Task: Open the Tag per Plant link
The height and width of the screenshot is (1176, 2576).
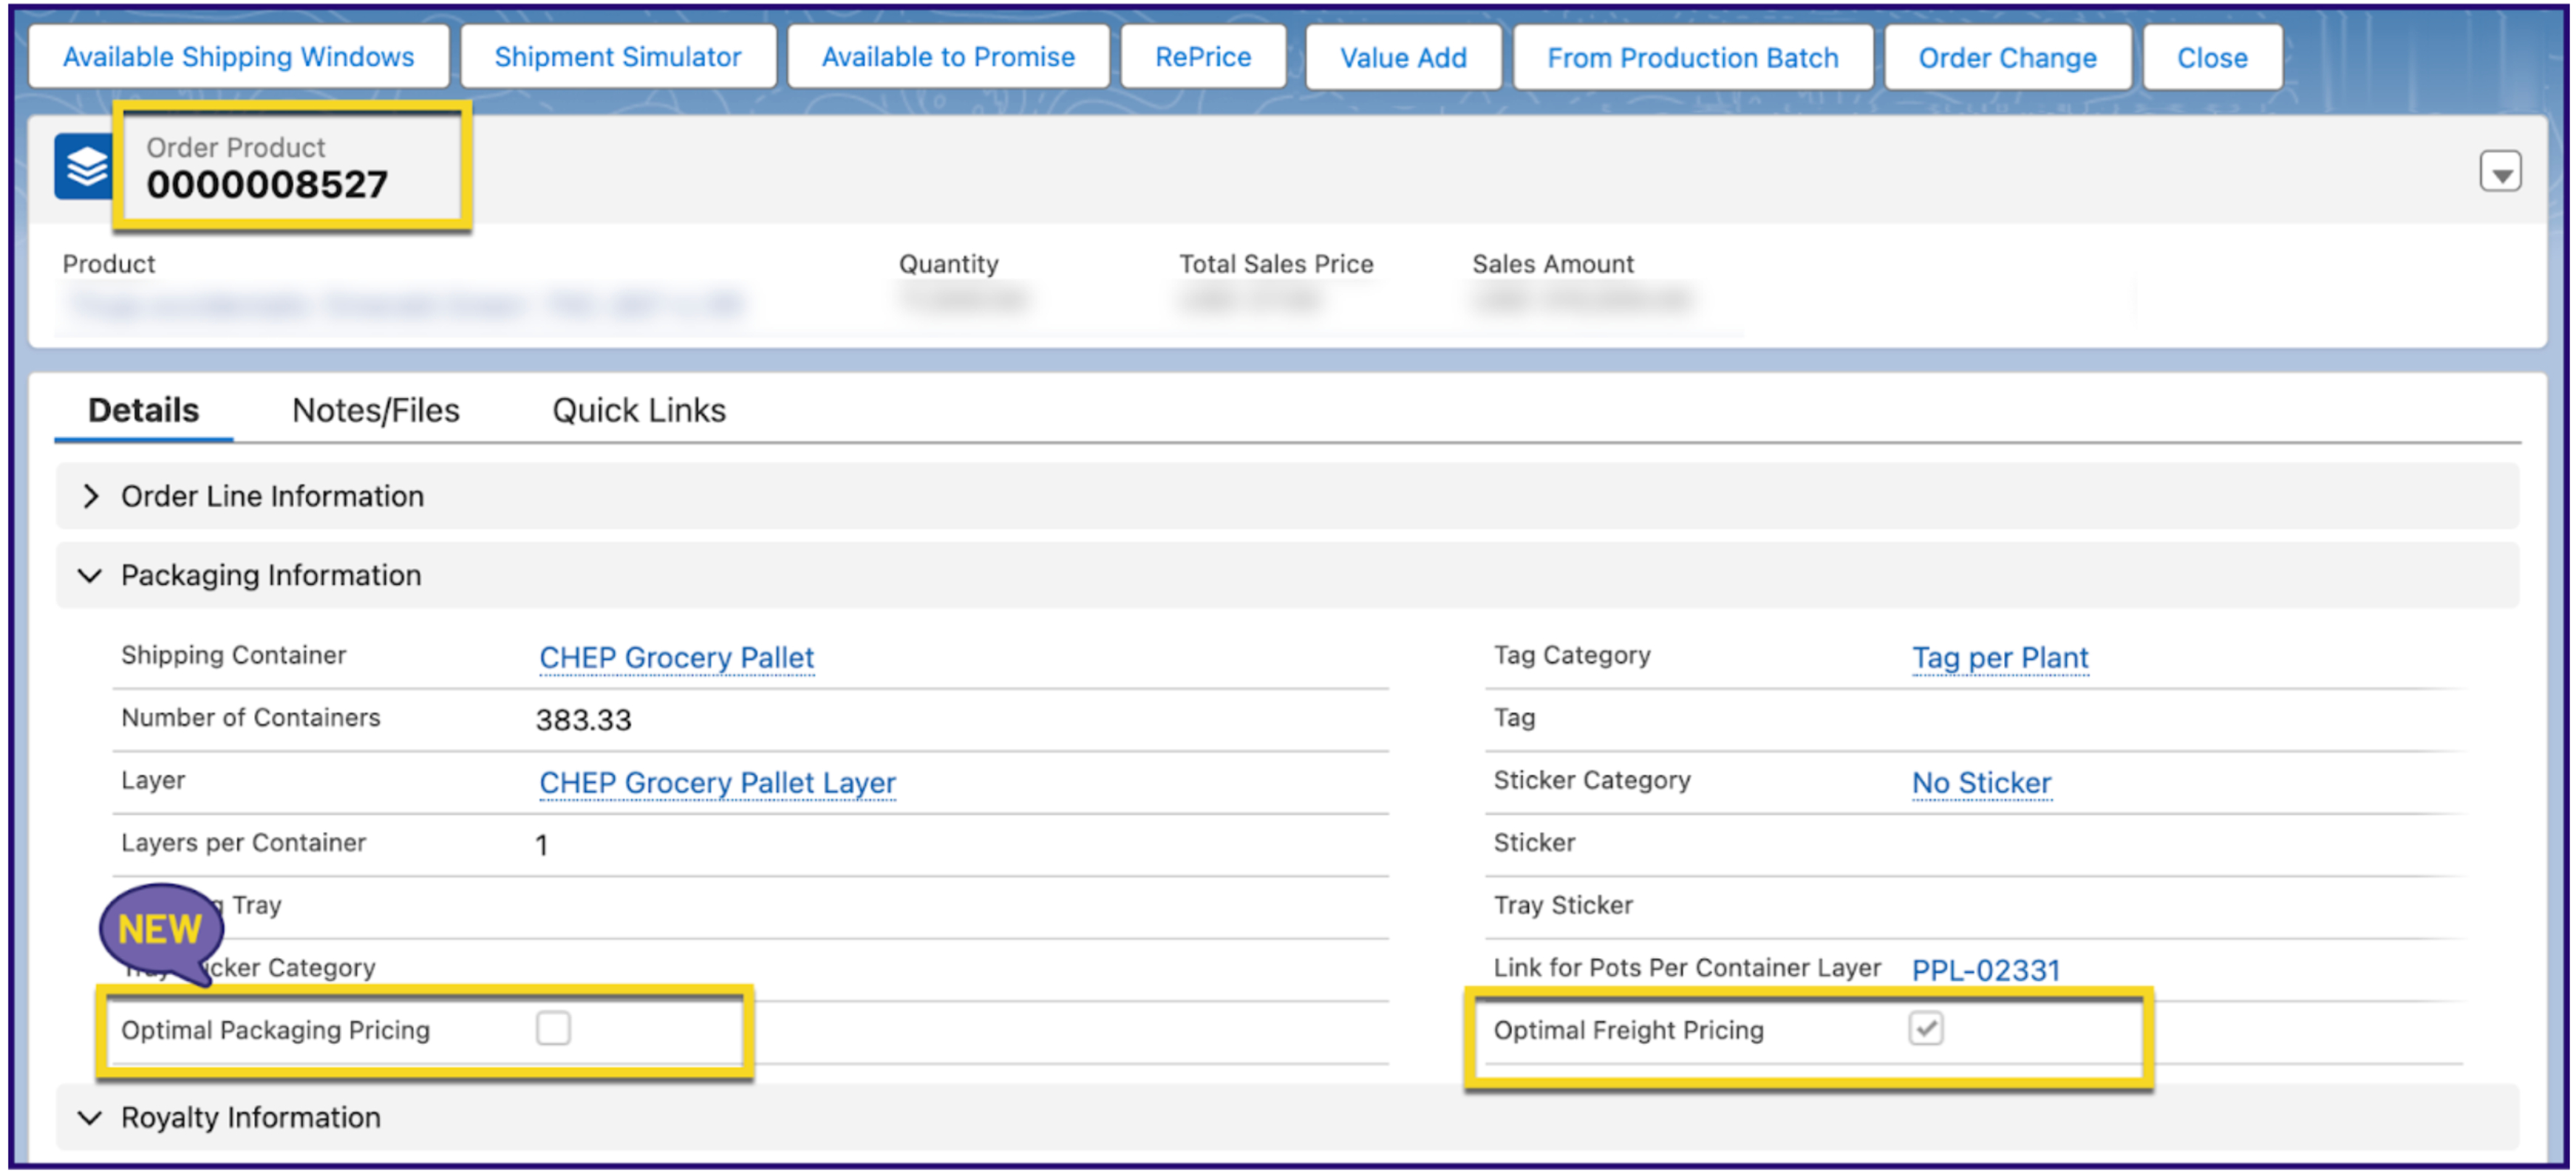Action: [x=2000, y=658]
